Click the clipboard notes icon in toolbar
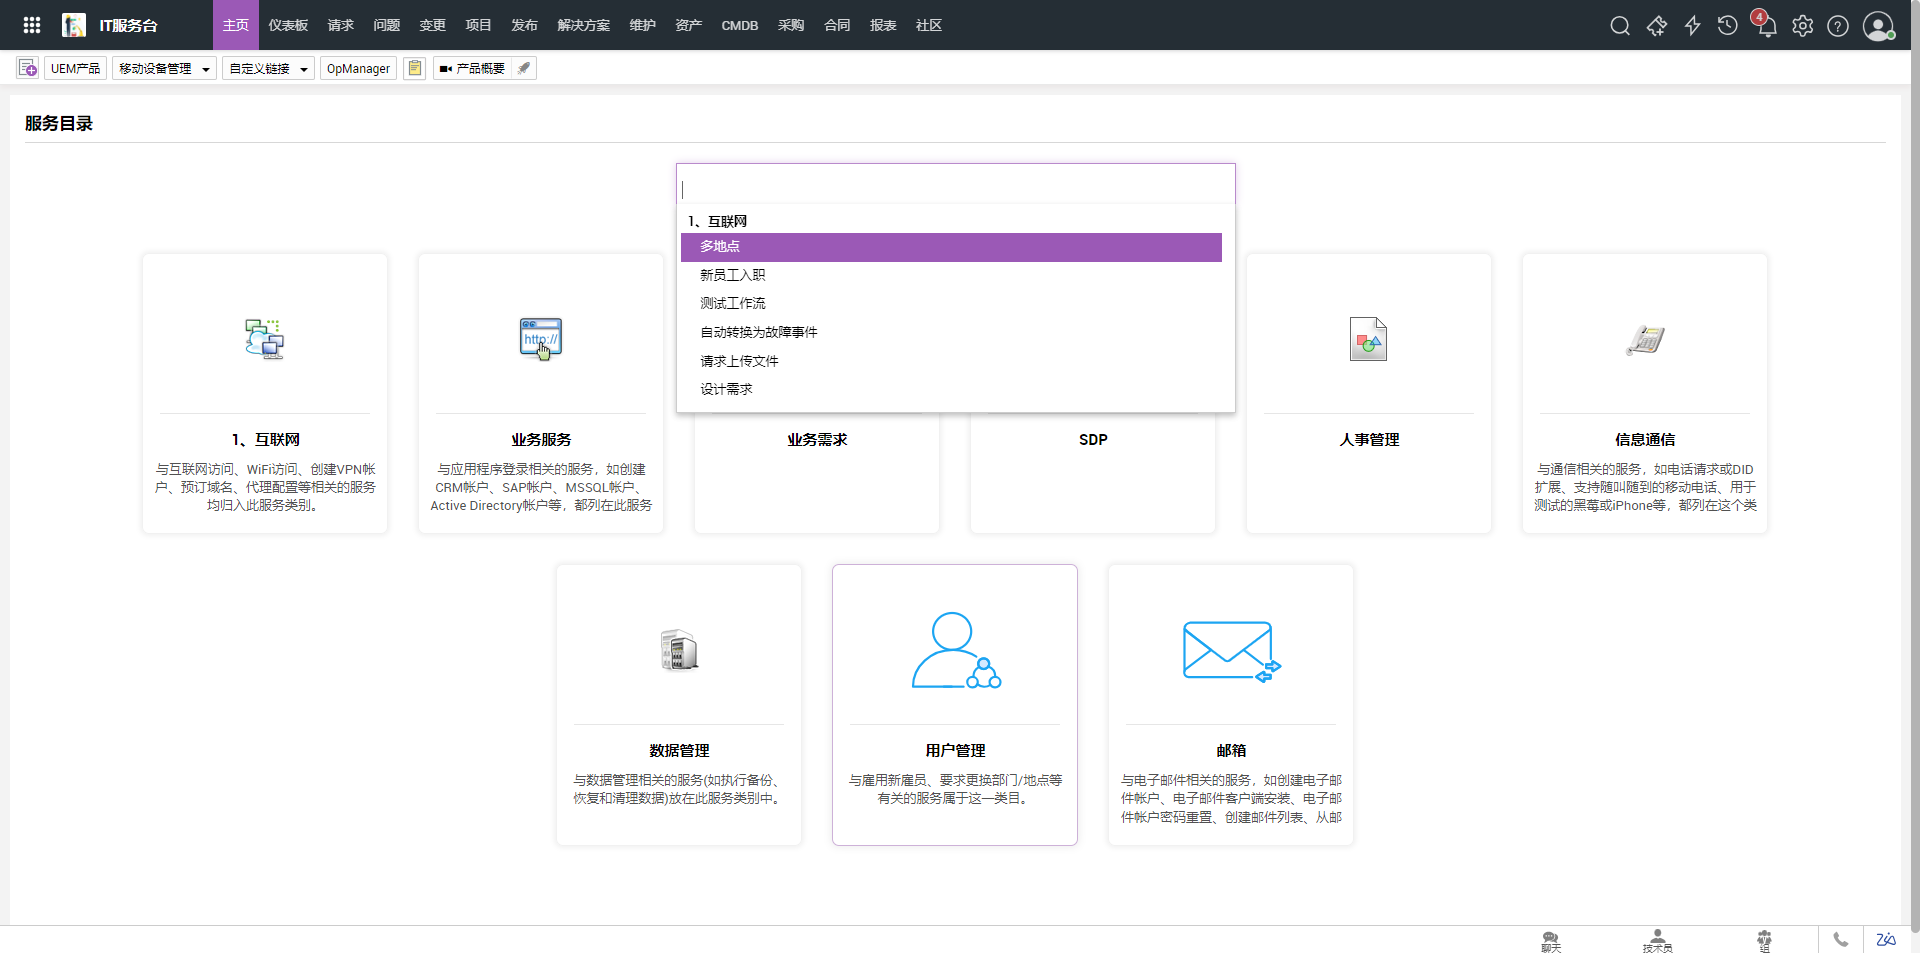This screenshot has width=1920, height=953. click(415, 68)
